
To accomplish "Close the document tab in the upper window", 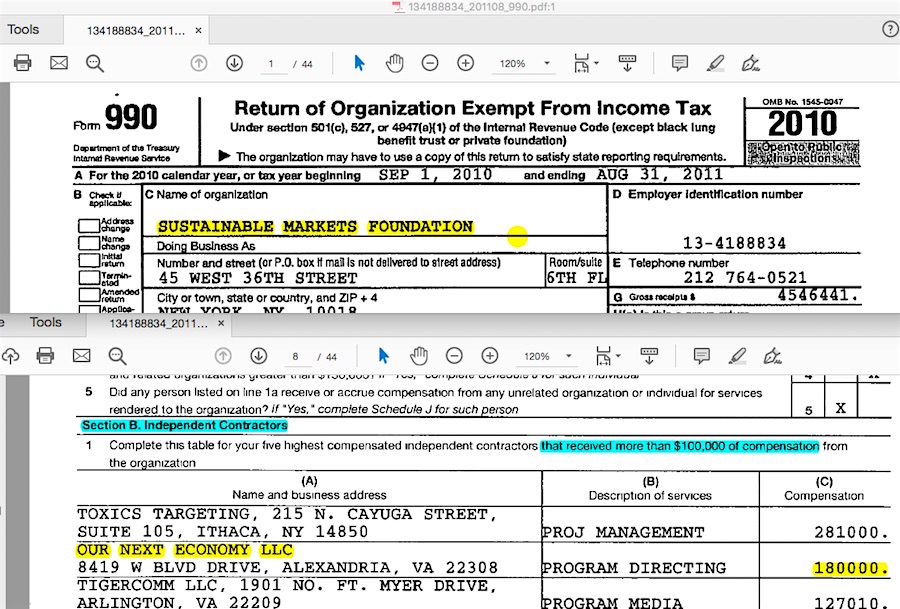I will click(198, 30).
